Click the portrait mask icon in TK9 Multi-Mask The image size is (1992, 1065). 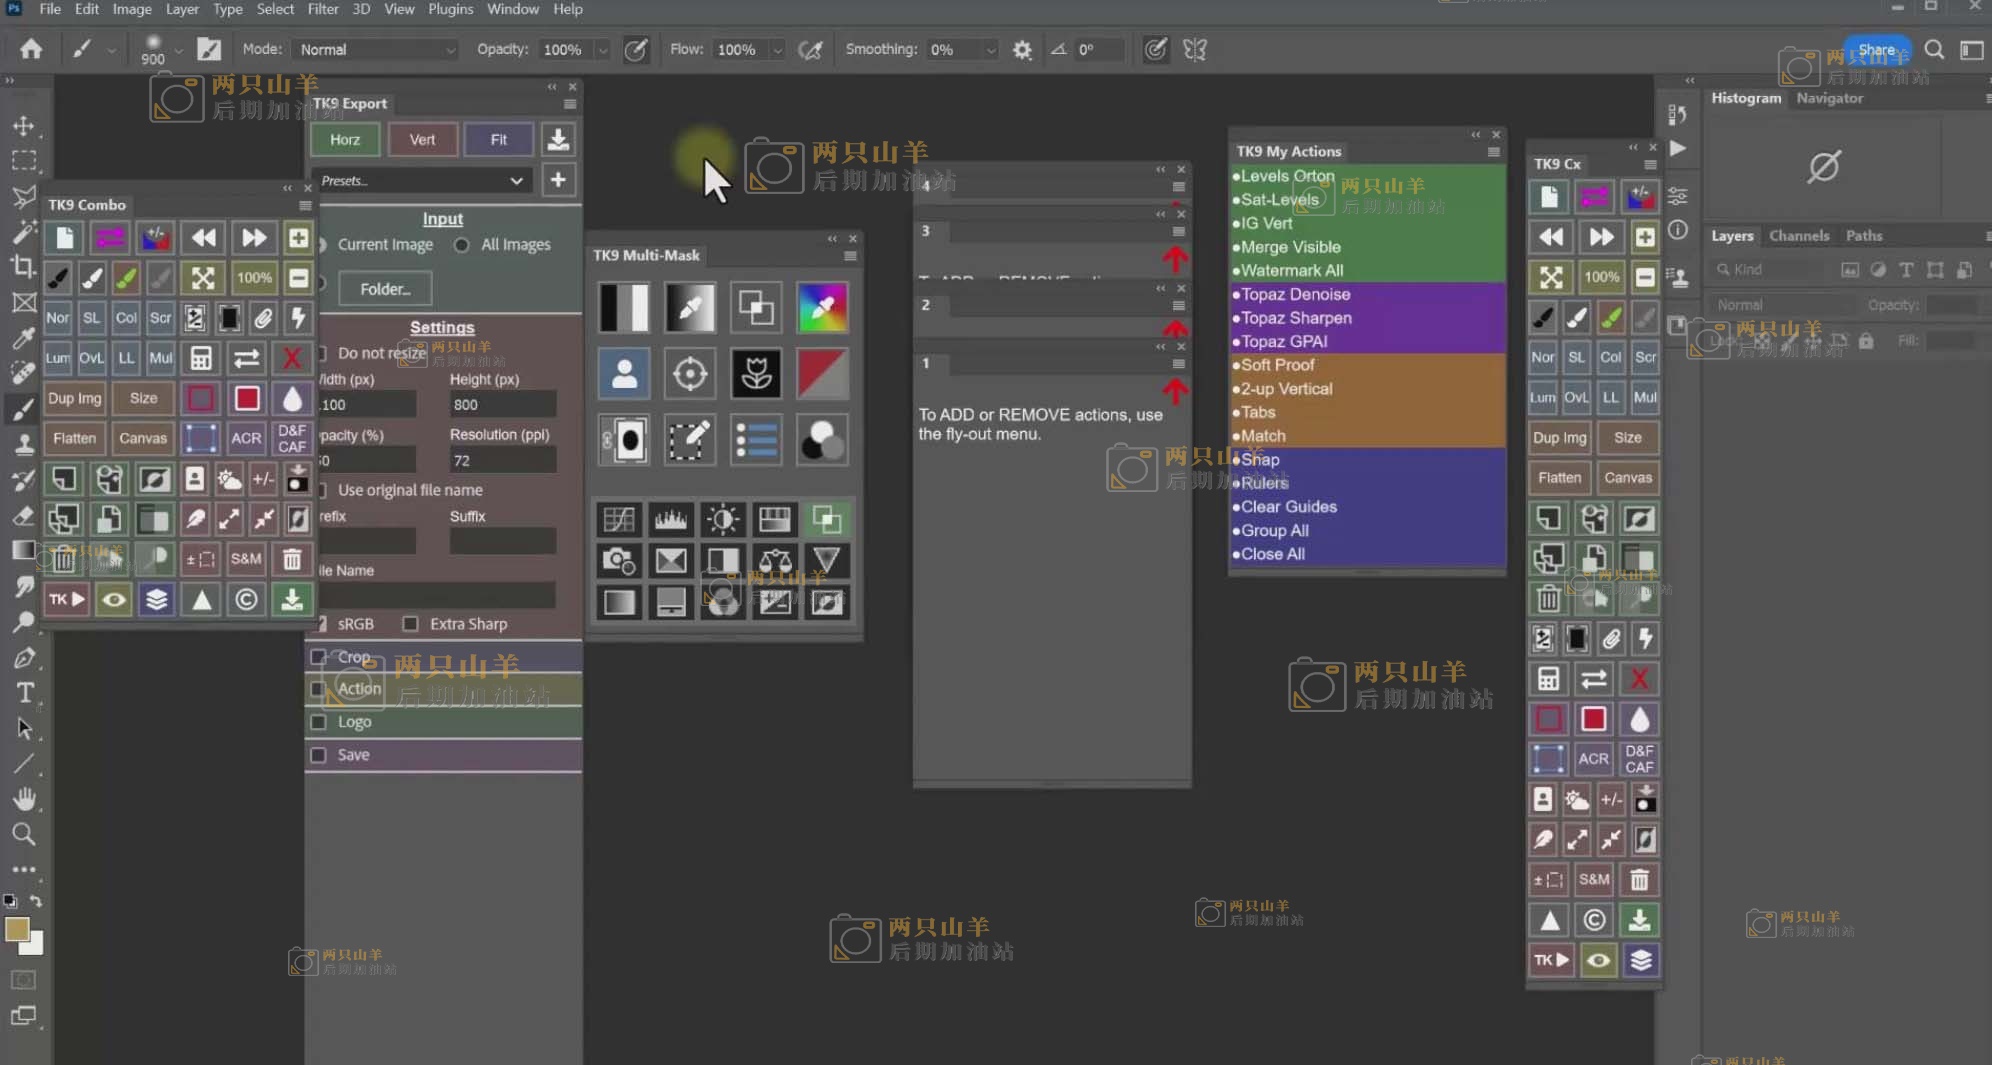(x=624, y=374)
